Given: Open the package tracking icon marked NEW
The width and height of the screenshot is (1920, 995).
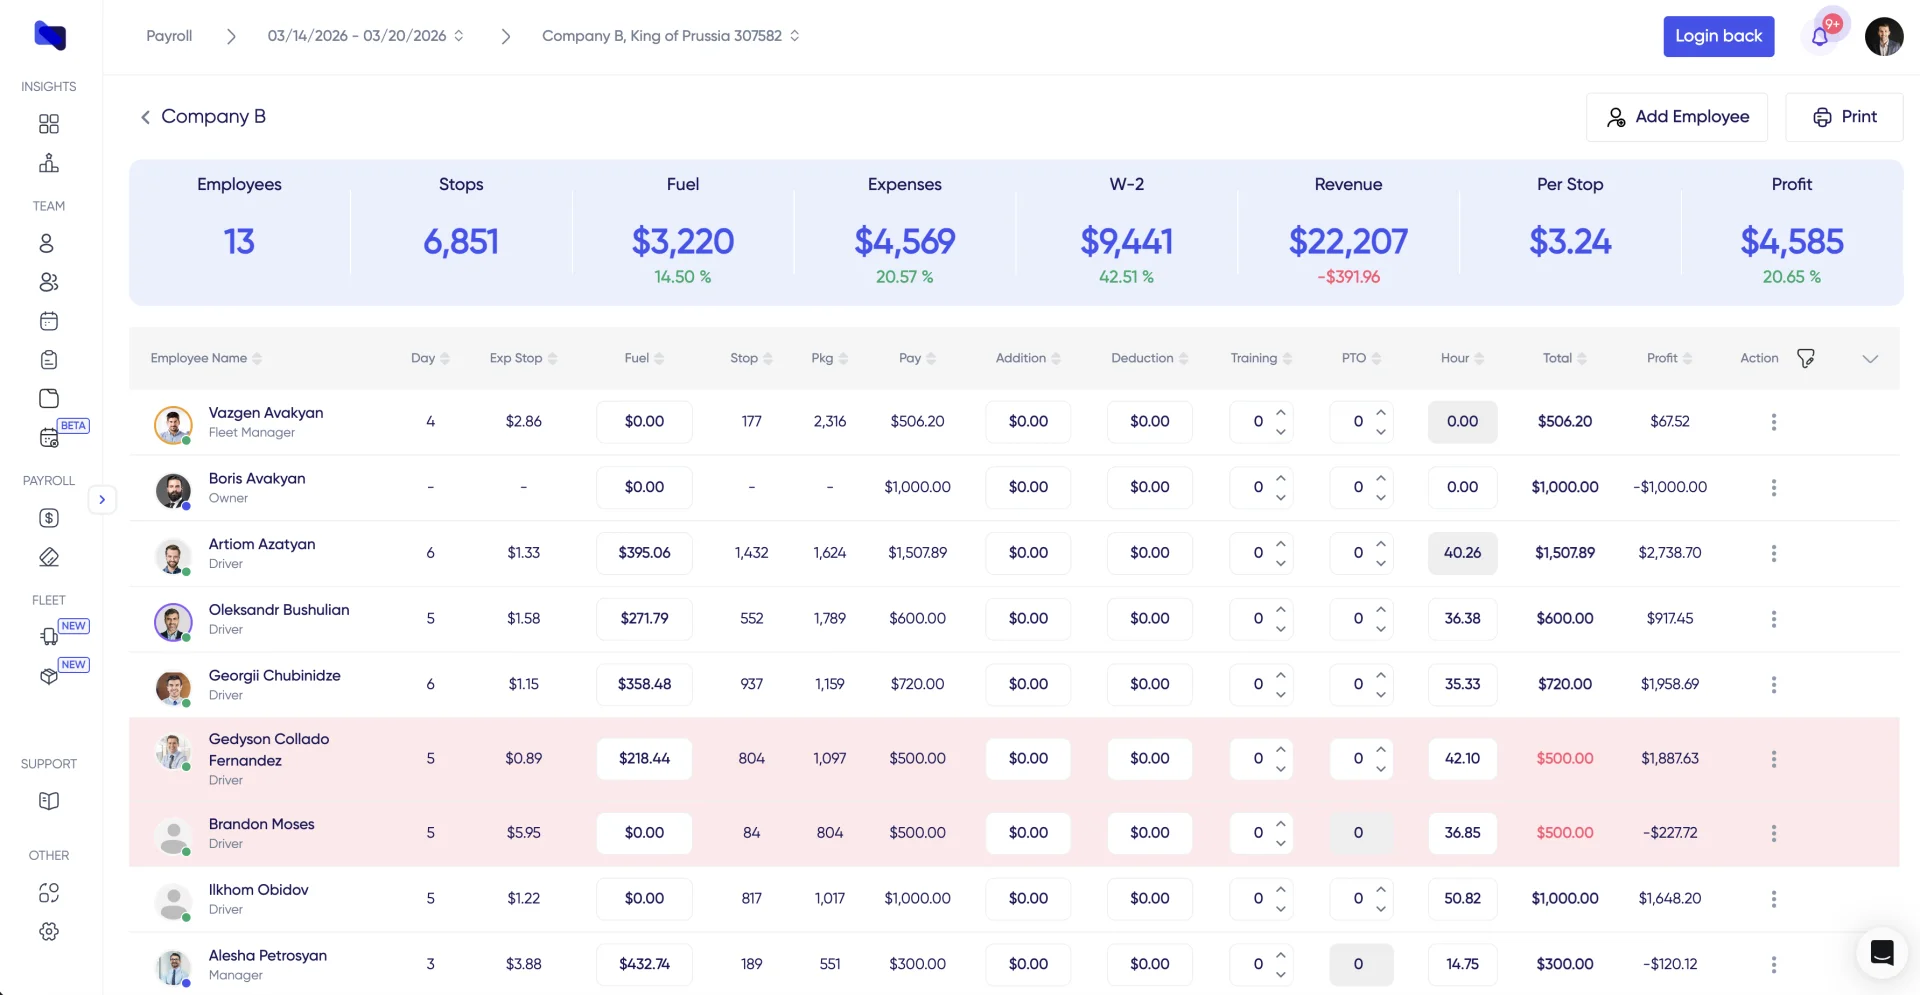Looking at the screenshot, I should pyautogui.click(x=48, y=672).
